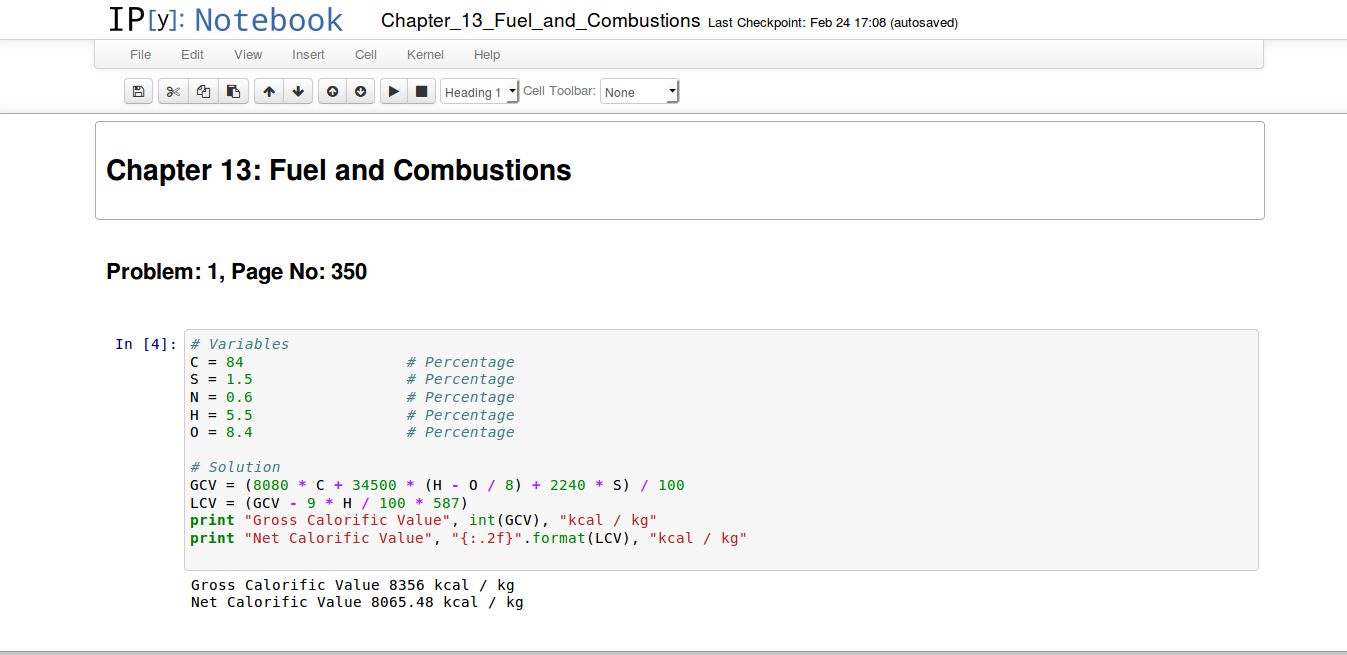The height and width of the screenshot is (655, 1347).
Task: Move the selected cell down
Action: point(298,92)
